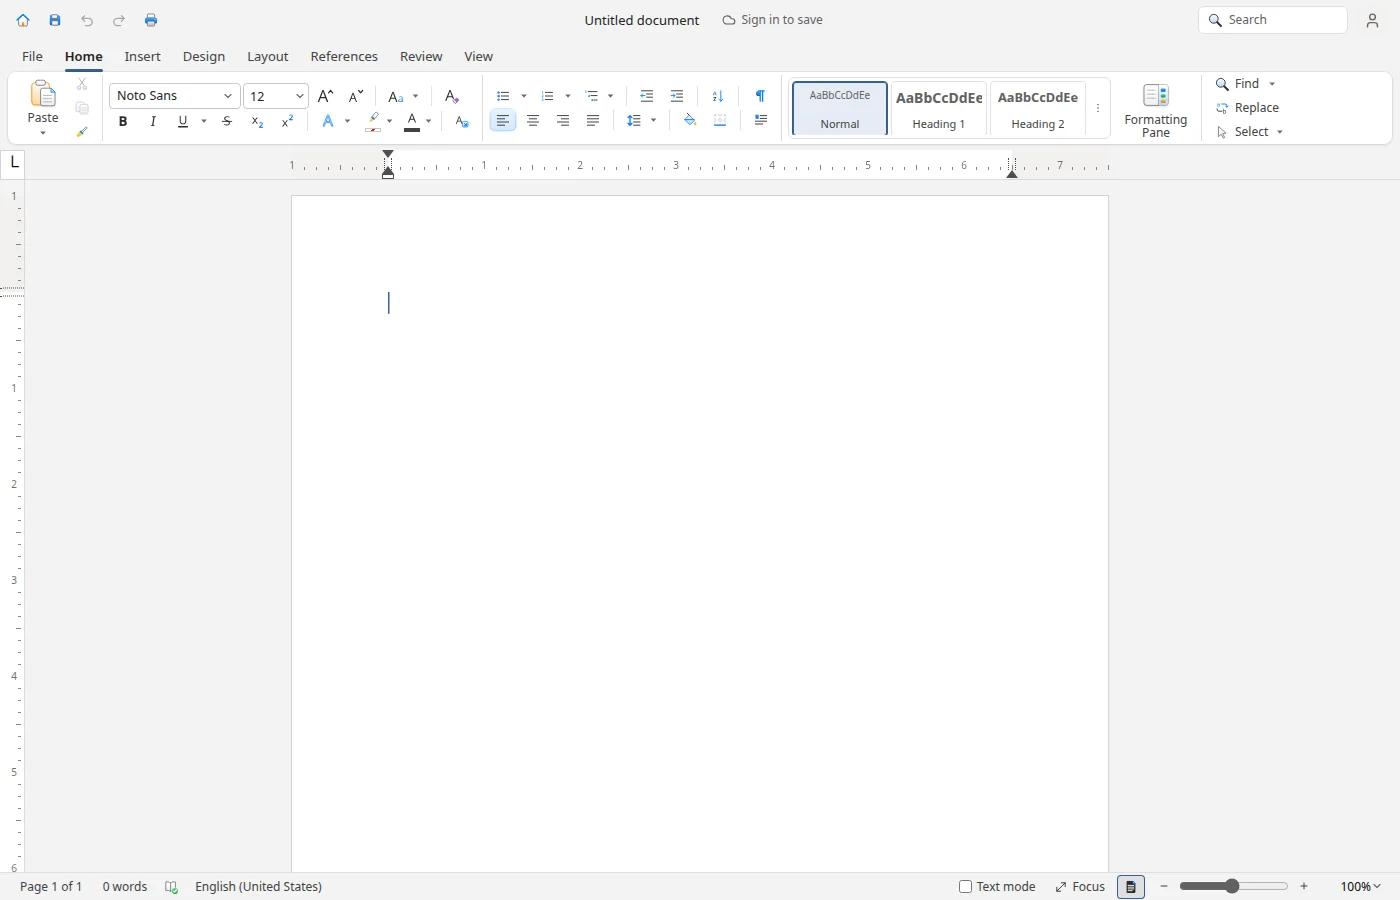The width and height of the screenshot is (1400, 900).
Task: Switch to the References tab
Action: (x=344, y=57)
